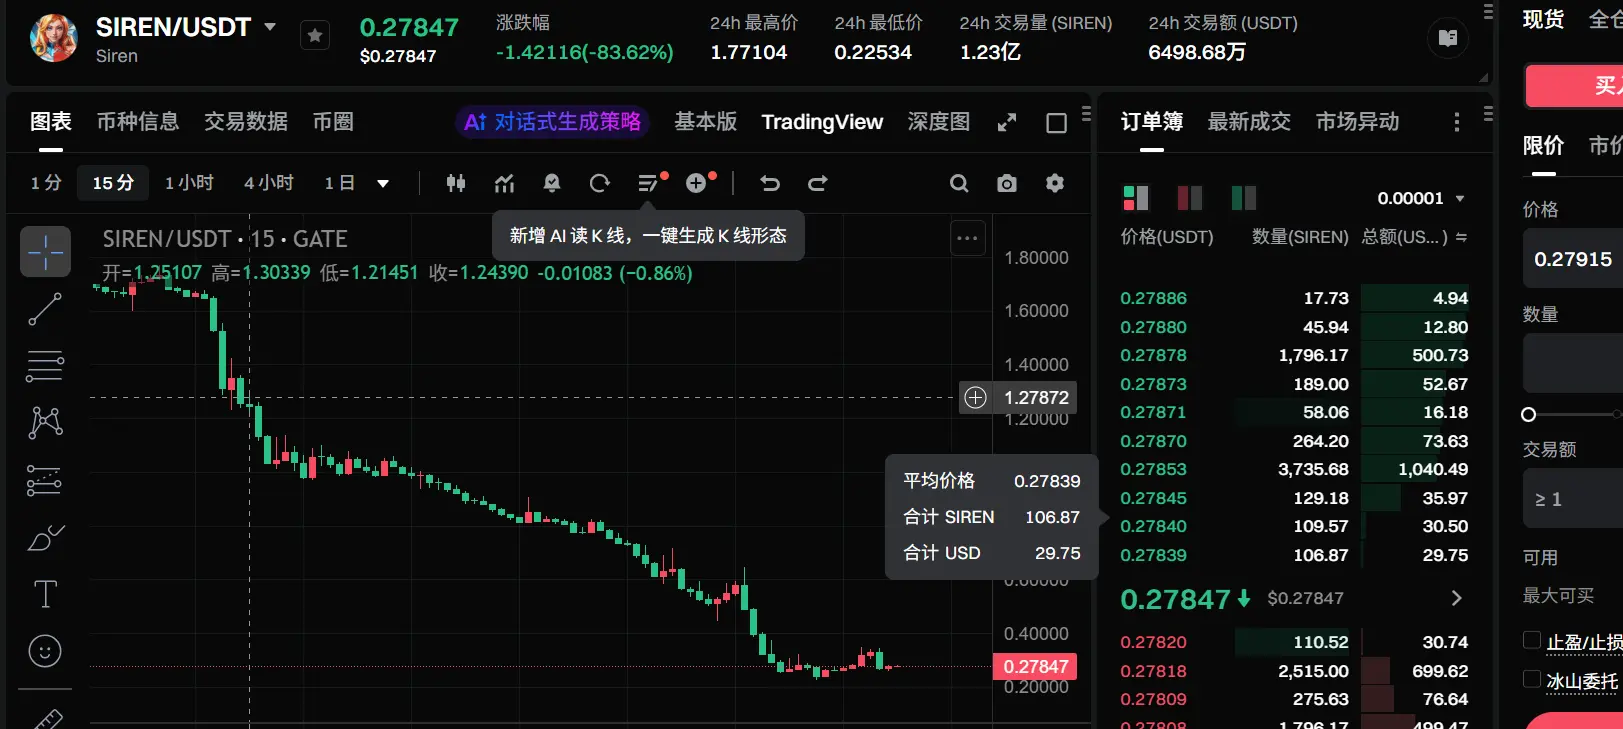
Task: Select the forecast and measurement tool
Action: [x=45, y=481]
